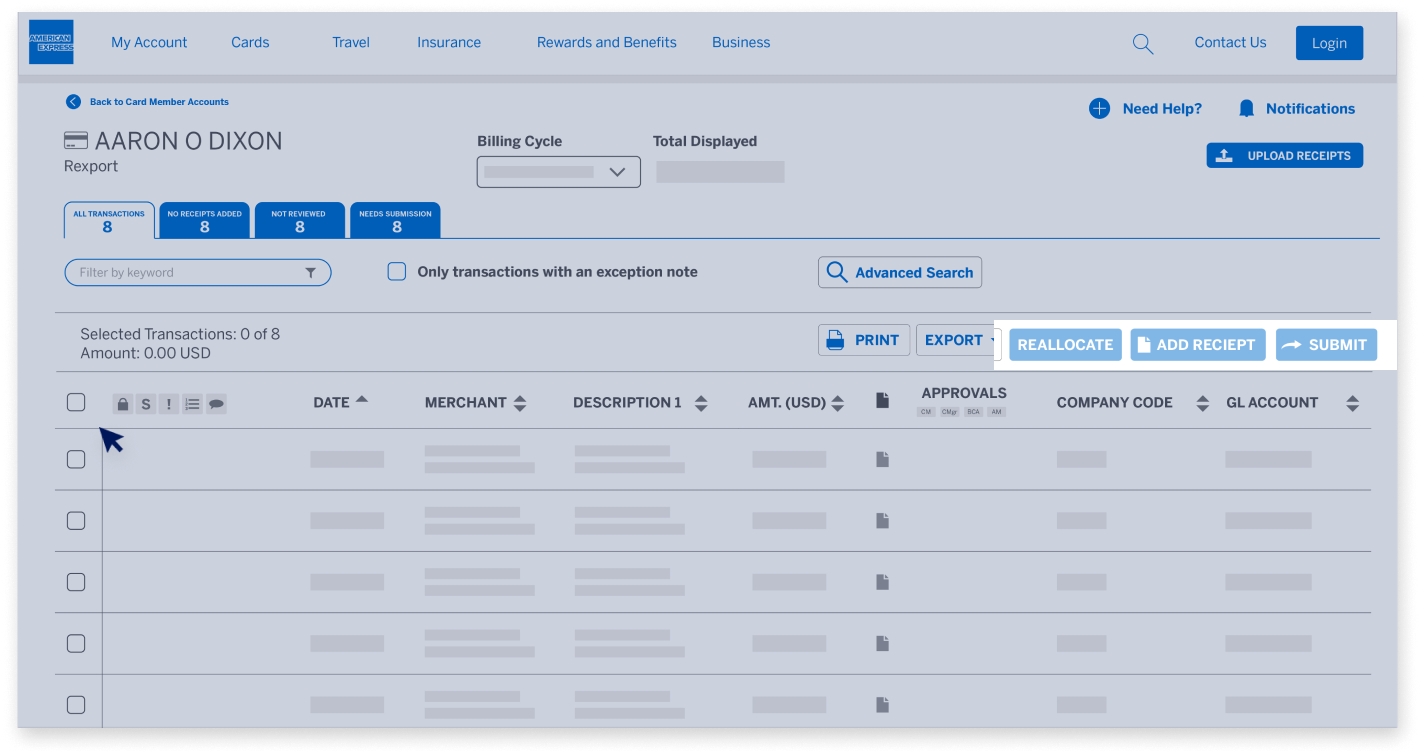Click the comment bubble column icon
Image resolution: width=1421 pixels, height=751 pixels.
coord(216,404)
